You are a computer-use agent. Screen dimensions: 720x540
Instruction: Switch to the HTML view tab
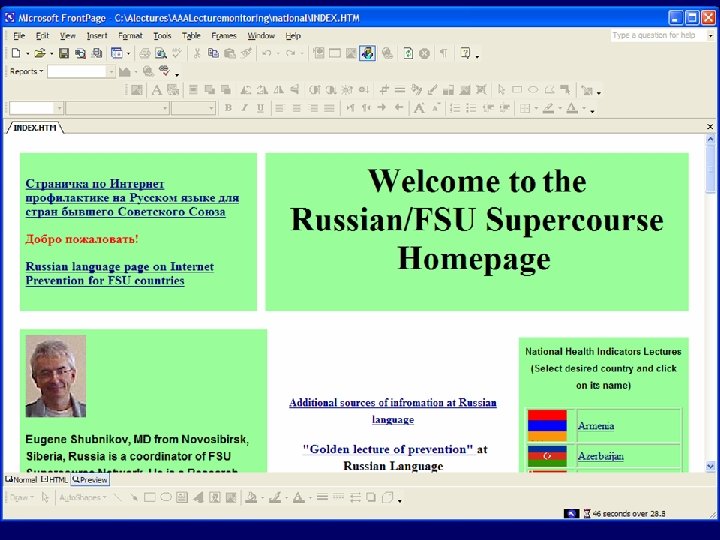click(x=55, y=480)
